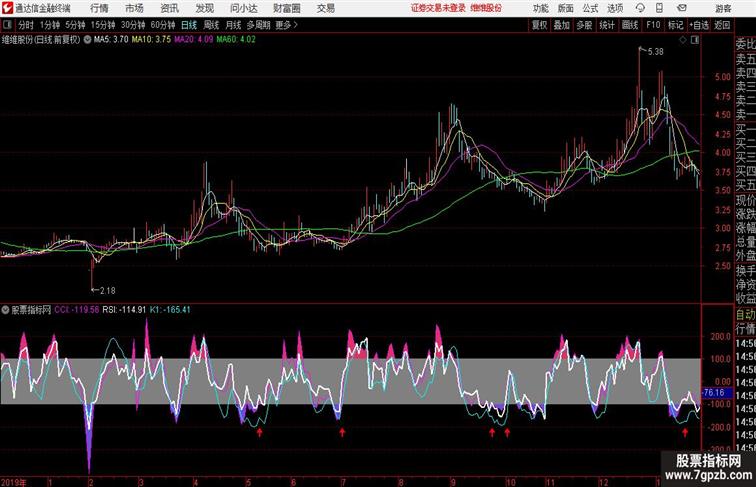This screenshot has width=756, height=487.
Task: Click the K1:-165.41 indicator value
Action: click(x=170, y=310)
